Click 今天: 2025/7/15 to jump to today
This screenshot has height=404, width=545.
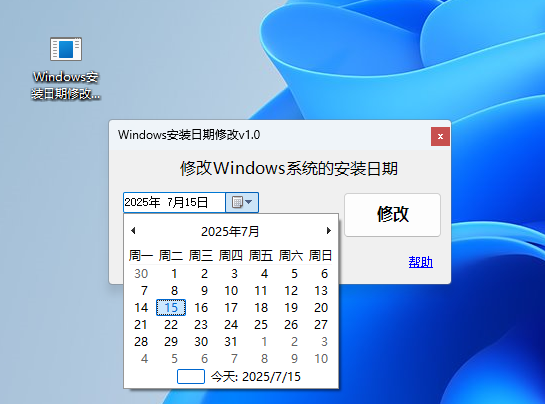click(256, 377)
